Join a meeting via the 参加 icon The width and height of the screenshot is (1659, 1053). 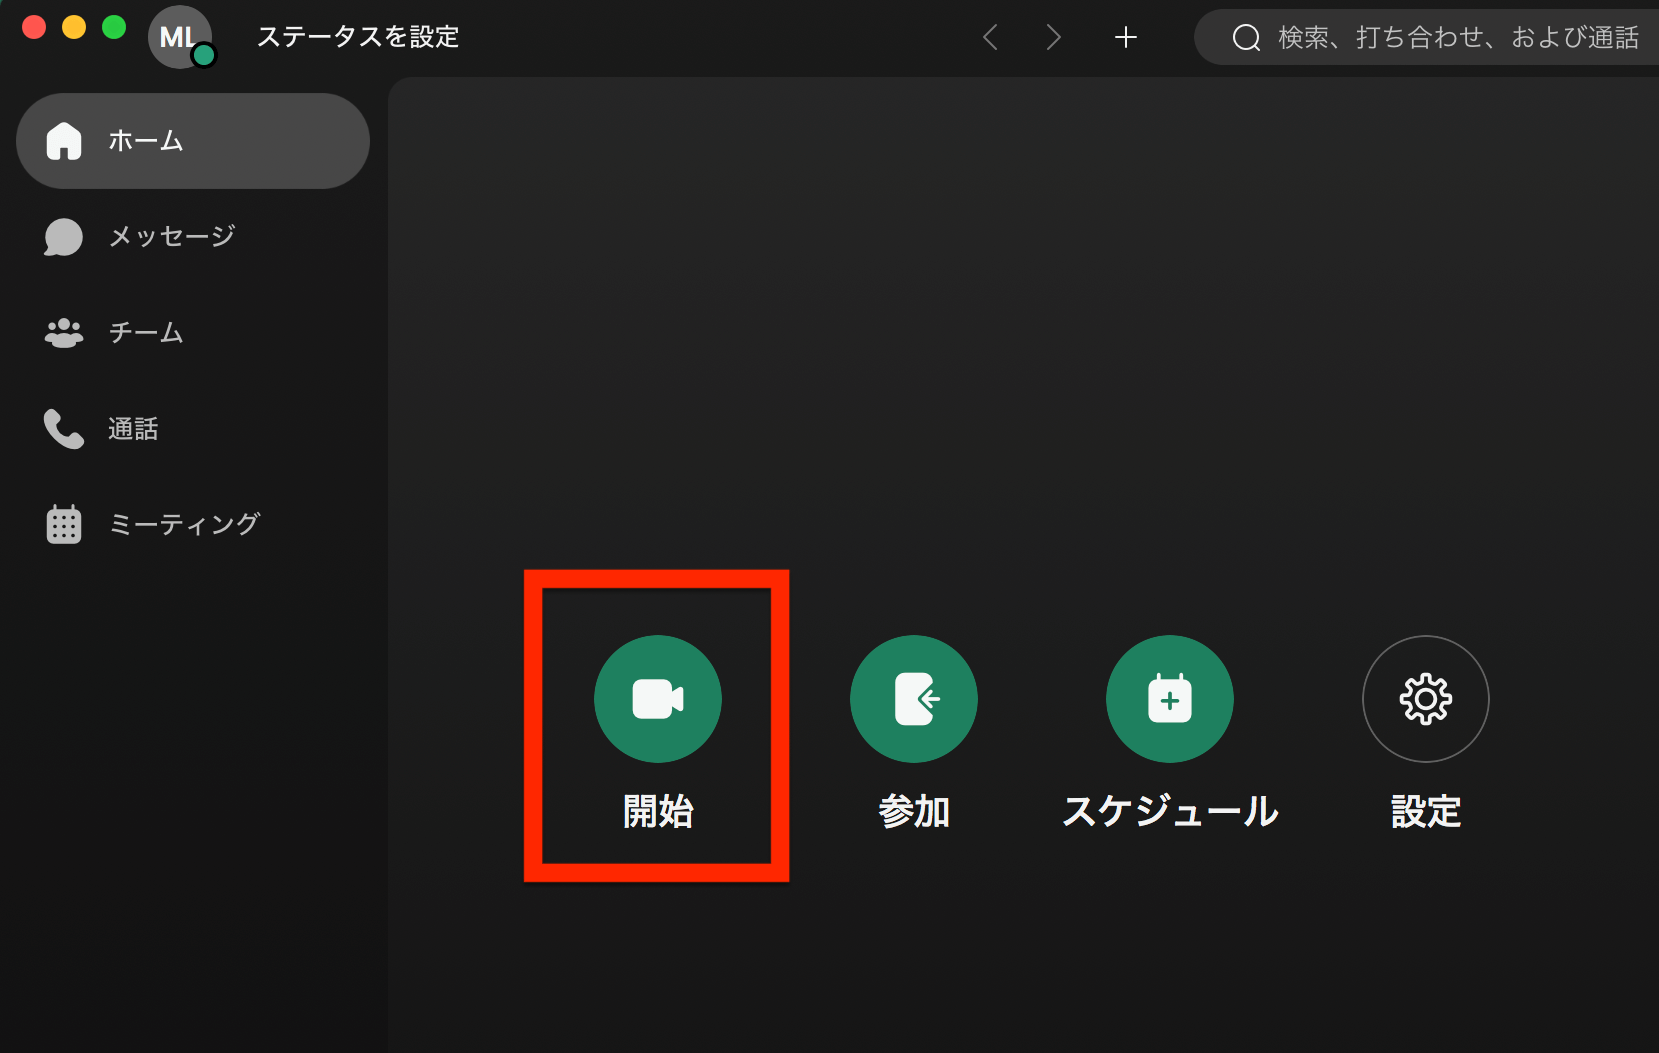tap(913, 699)
